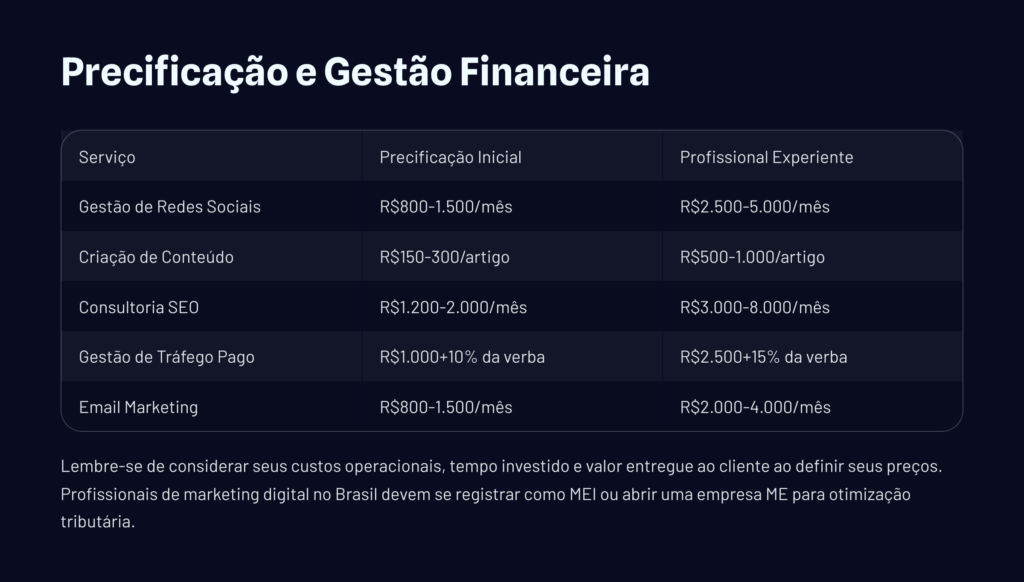The image size is (1024, 582).
Task: Select the 'R$1.000+10% da verba' cell
Action: [x=462, y=357]
